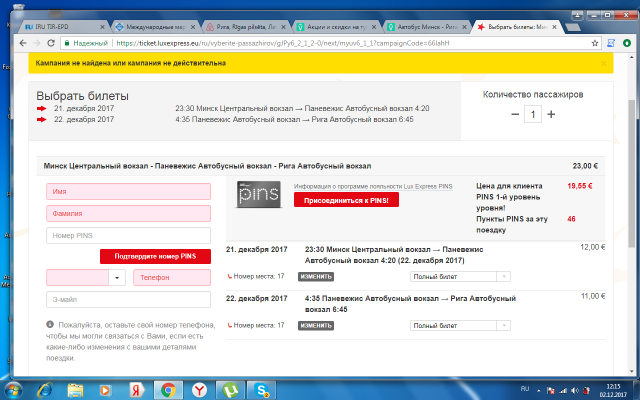Bookmark this page with the star icon
Screen dimensions: 640x400
click(603, 43)
